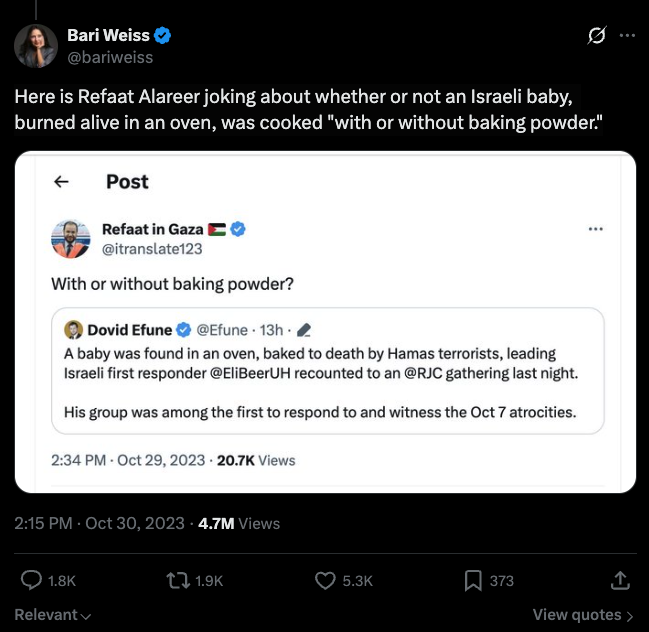The image size is (649, 632).
Task: Repost this post via retweet icon
Action: click(176, 580)
